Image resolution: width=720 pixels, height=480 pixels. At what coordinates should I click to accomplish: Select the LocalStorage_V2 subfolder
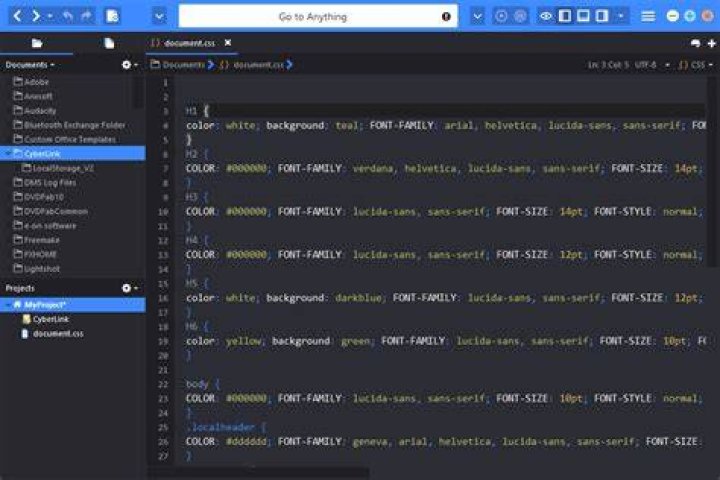tap(58, 168)
